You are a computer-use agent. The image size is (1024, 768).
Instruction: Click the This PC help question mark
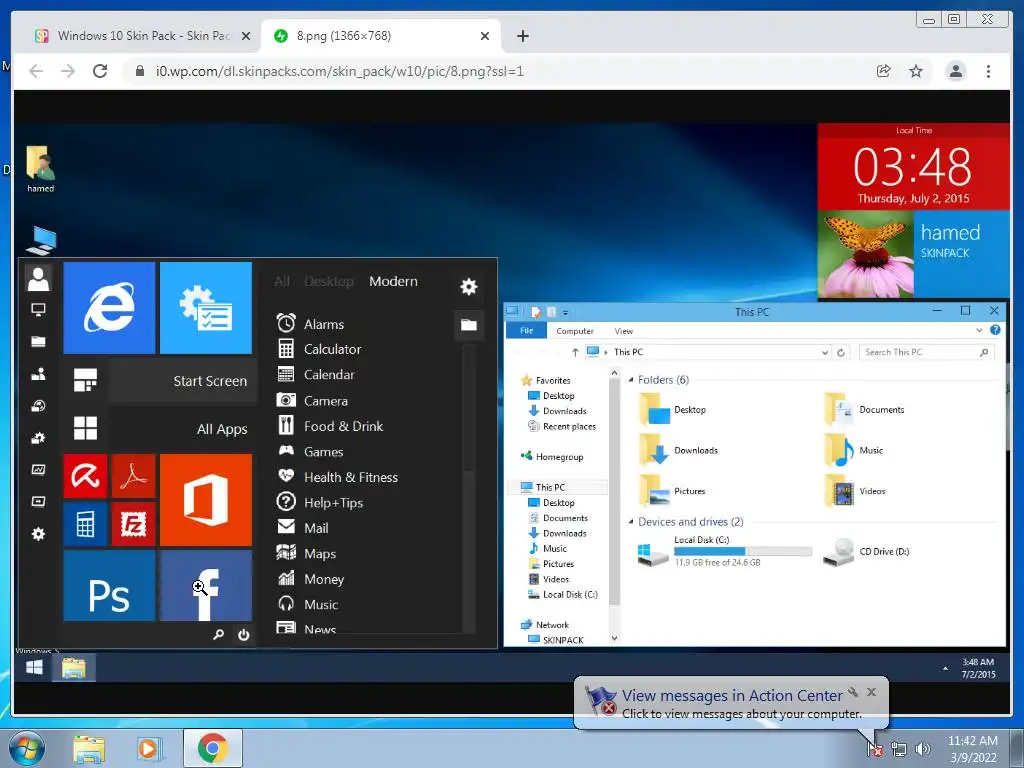995,330
